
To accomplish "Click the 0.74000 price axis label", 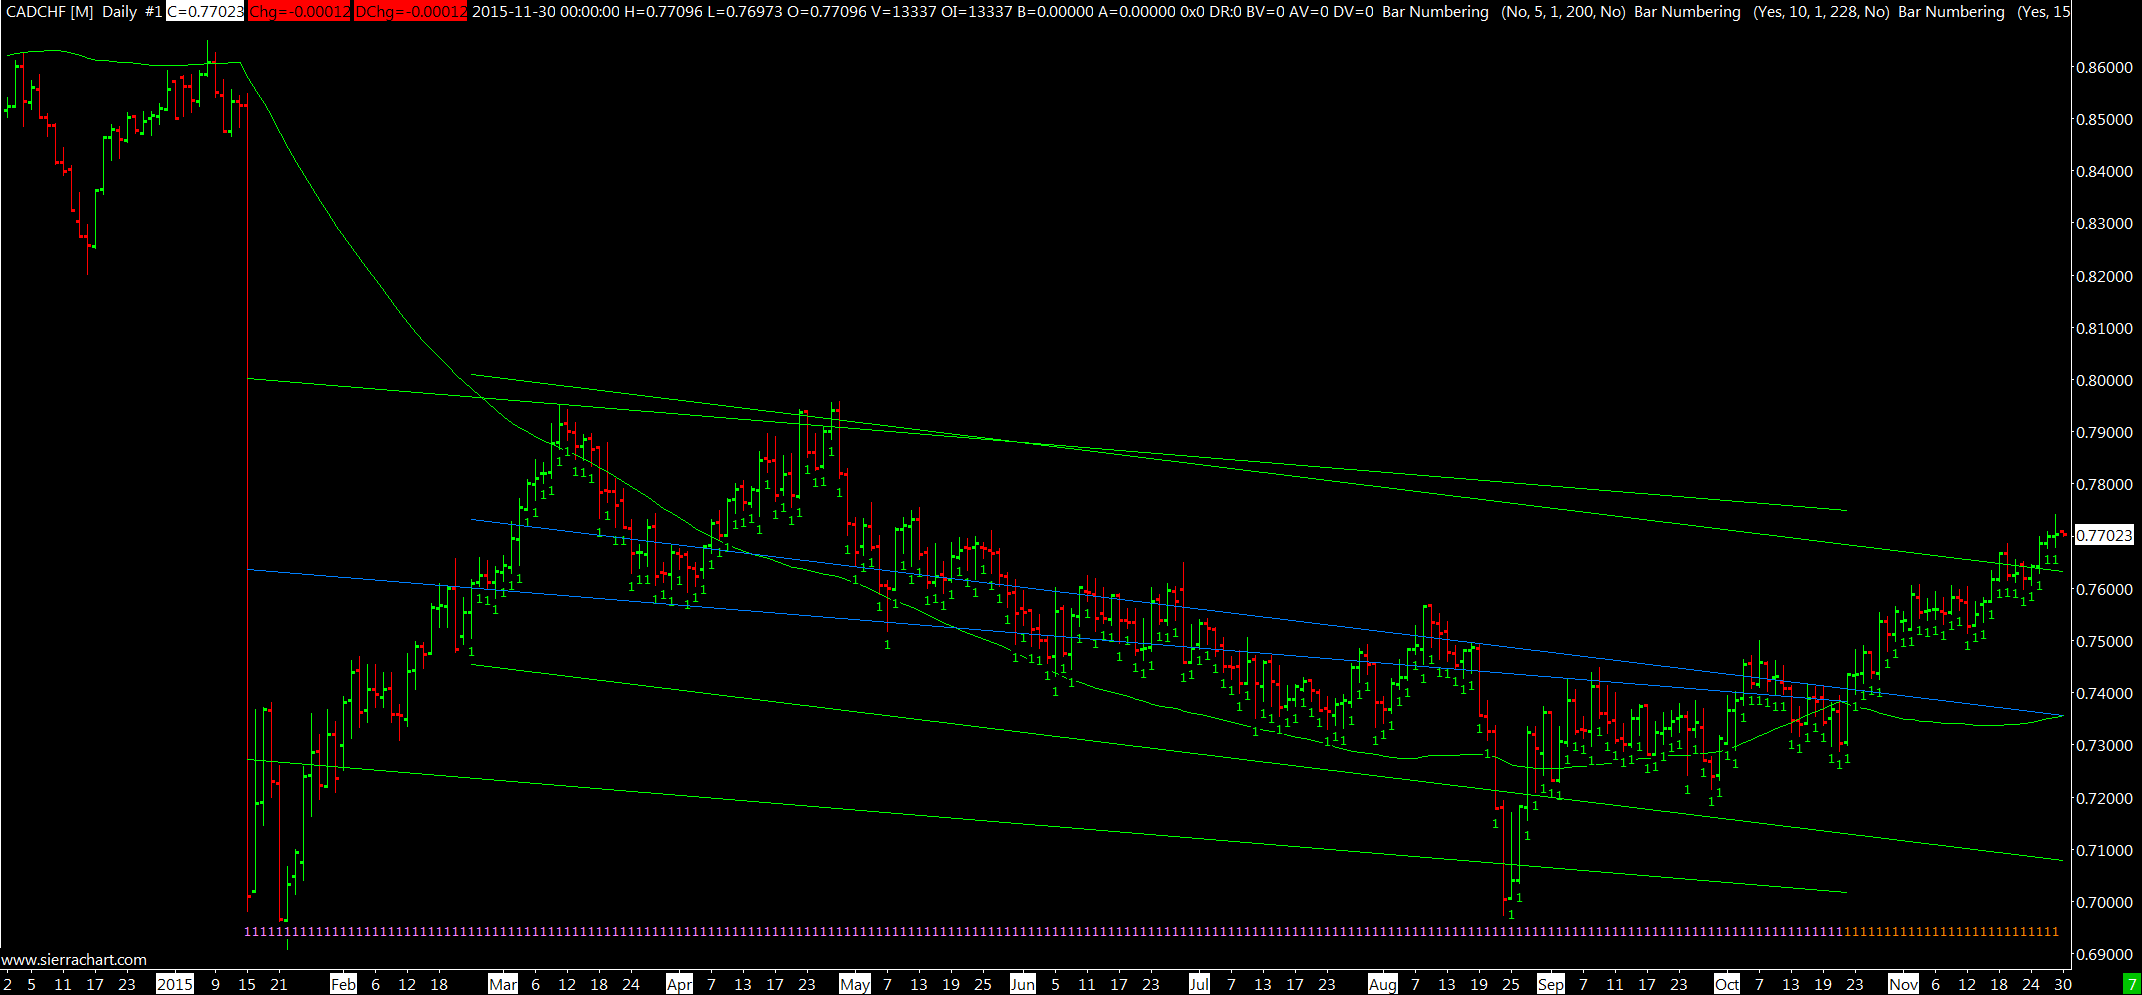I will (2104, 693).
